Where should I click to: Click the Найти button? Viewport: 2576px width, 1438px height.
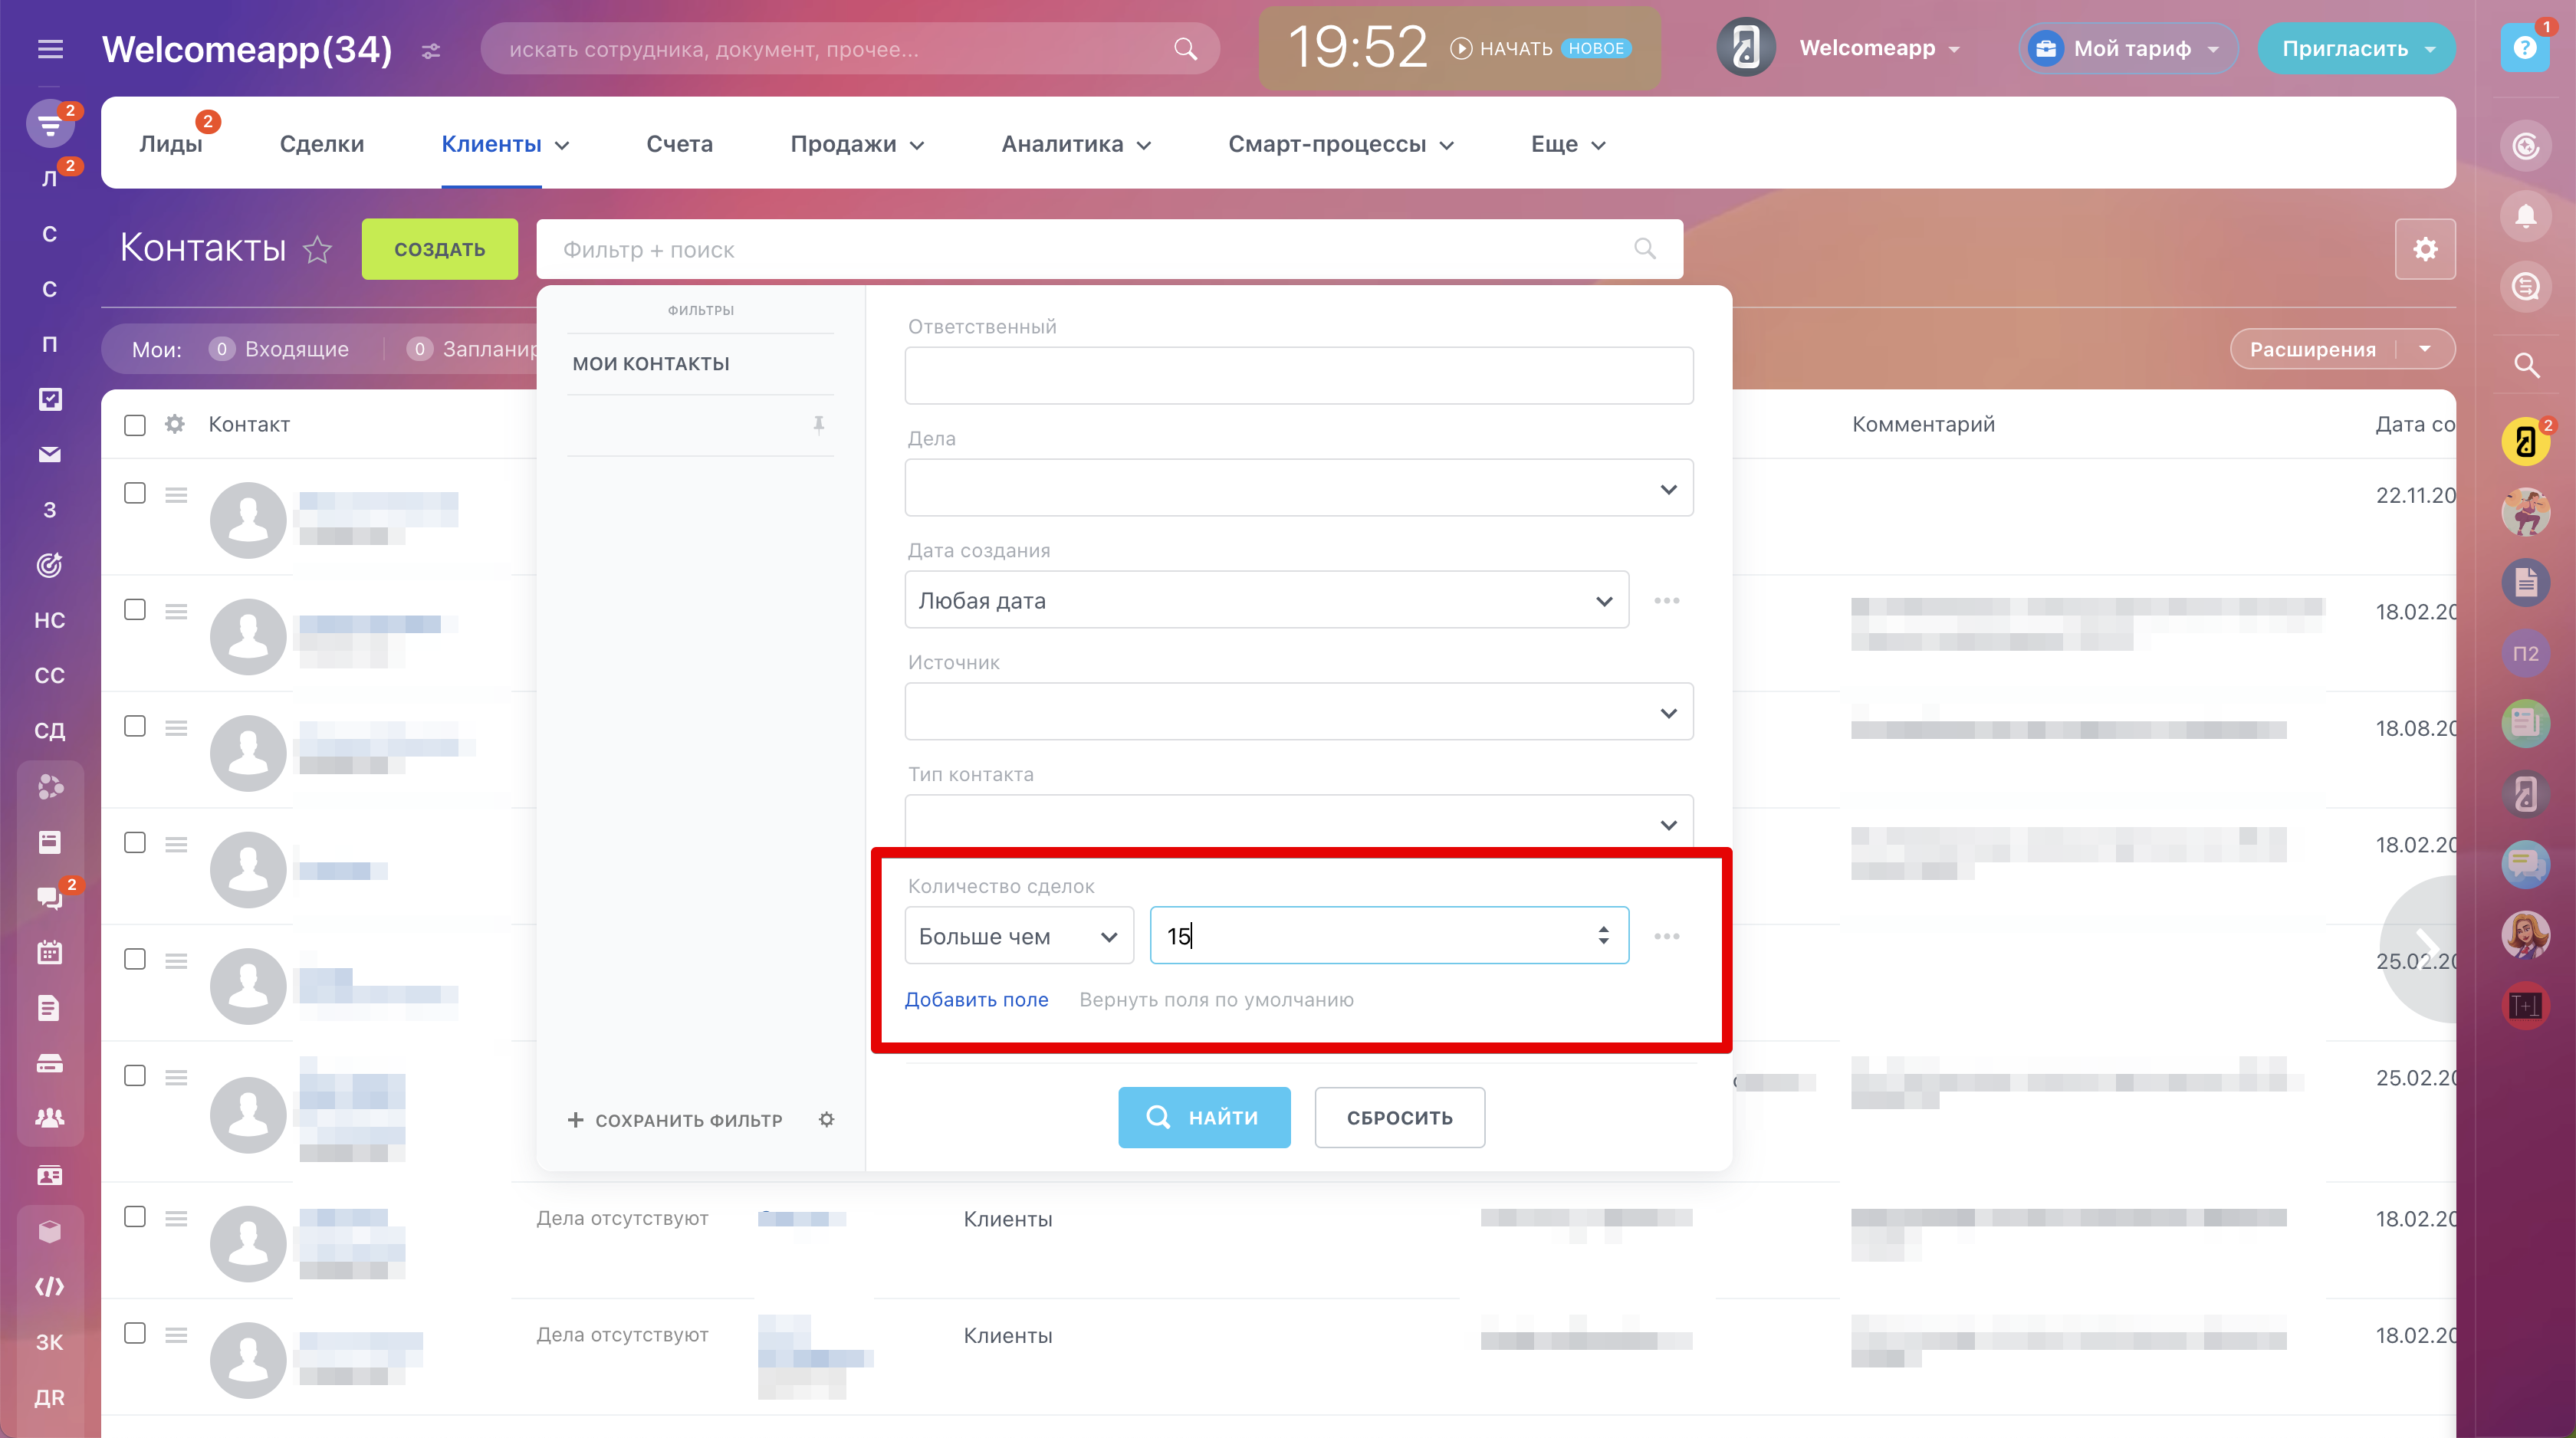[1204, 1117]
